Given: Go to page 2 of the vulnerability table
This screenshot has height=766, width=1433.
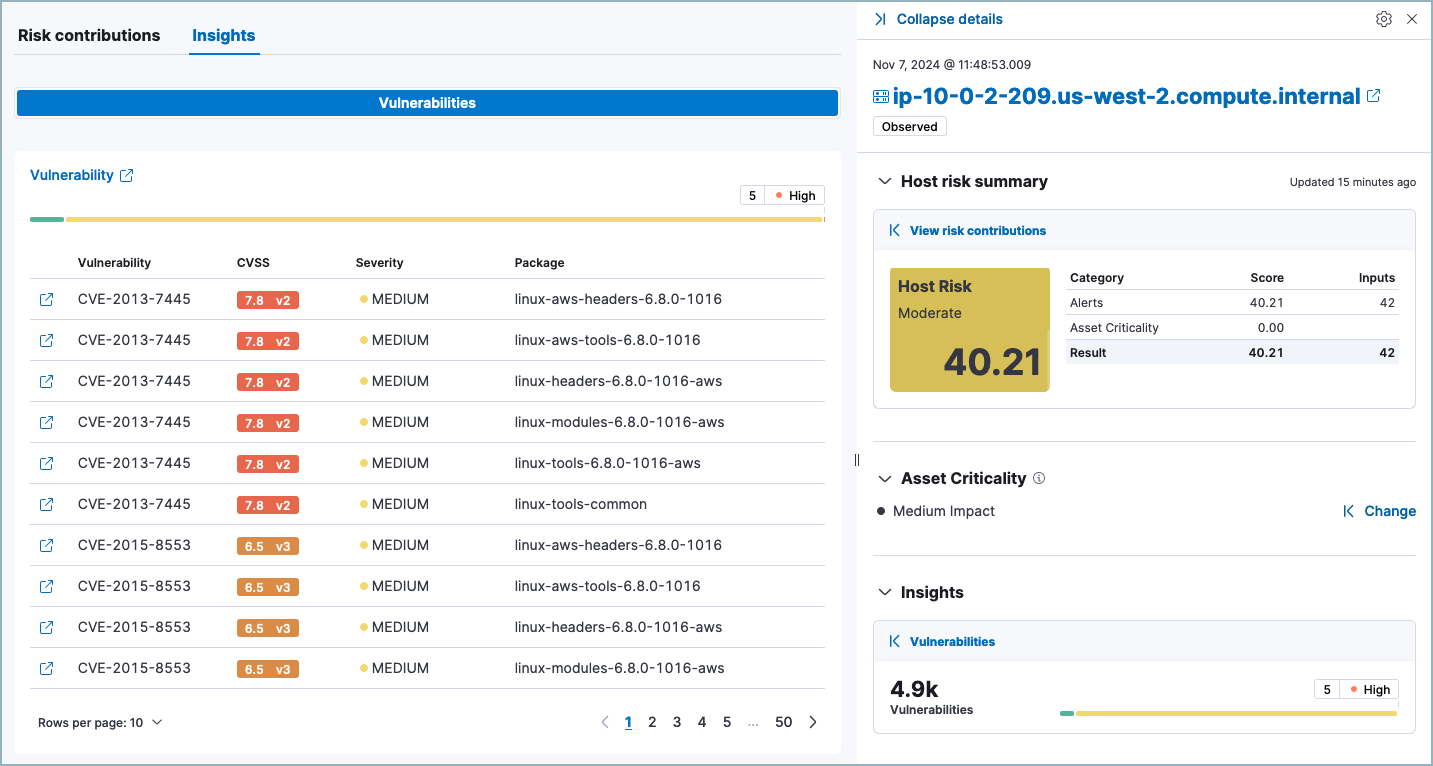Looking at the screenshot, I should 652,721.
